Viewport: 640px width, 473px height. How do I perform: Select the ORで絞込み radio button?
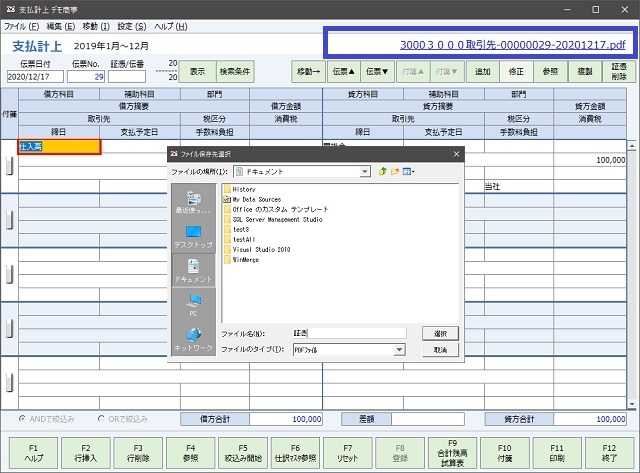click(101, 419)
